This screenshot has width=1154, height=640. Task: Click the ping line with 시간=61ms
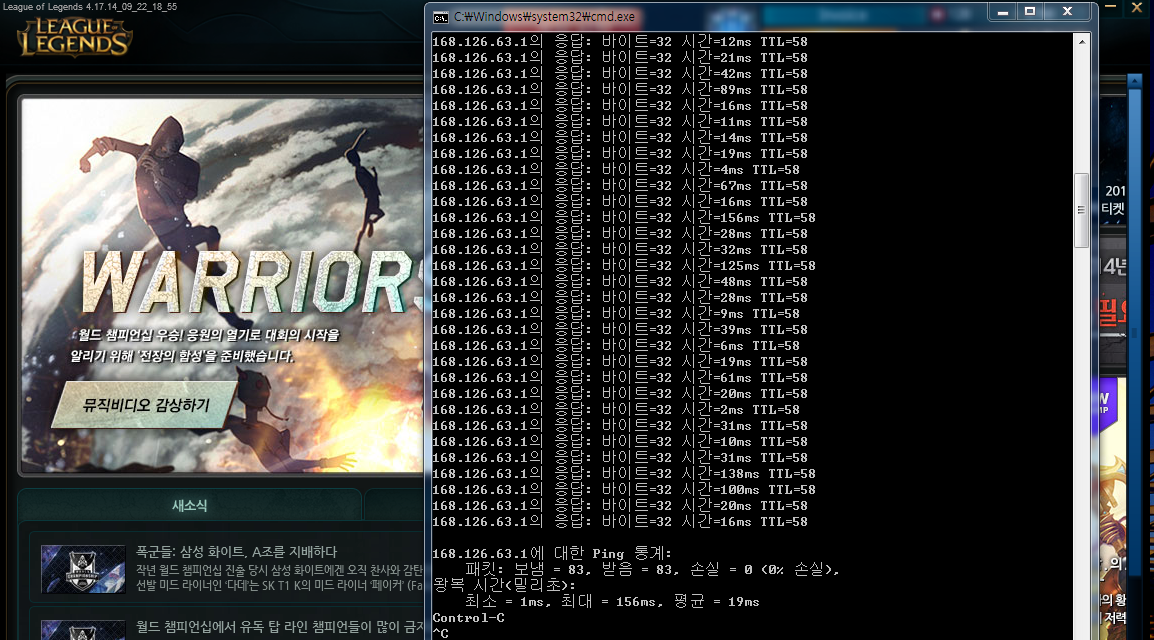tap(620, 377)
